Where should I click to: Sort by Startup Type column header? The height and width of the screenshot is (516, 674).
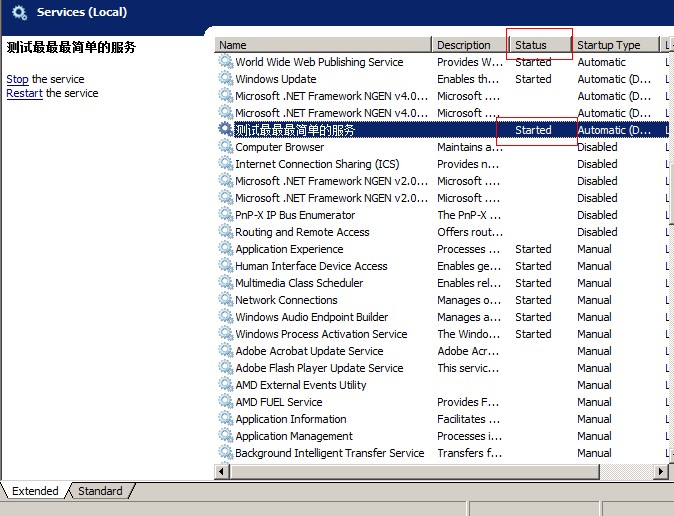click(x=616, y=45)
